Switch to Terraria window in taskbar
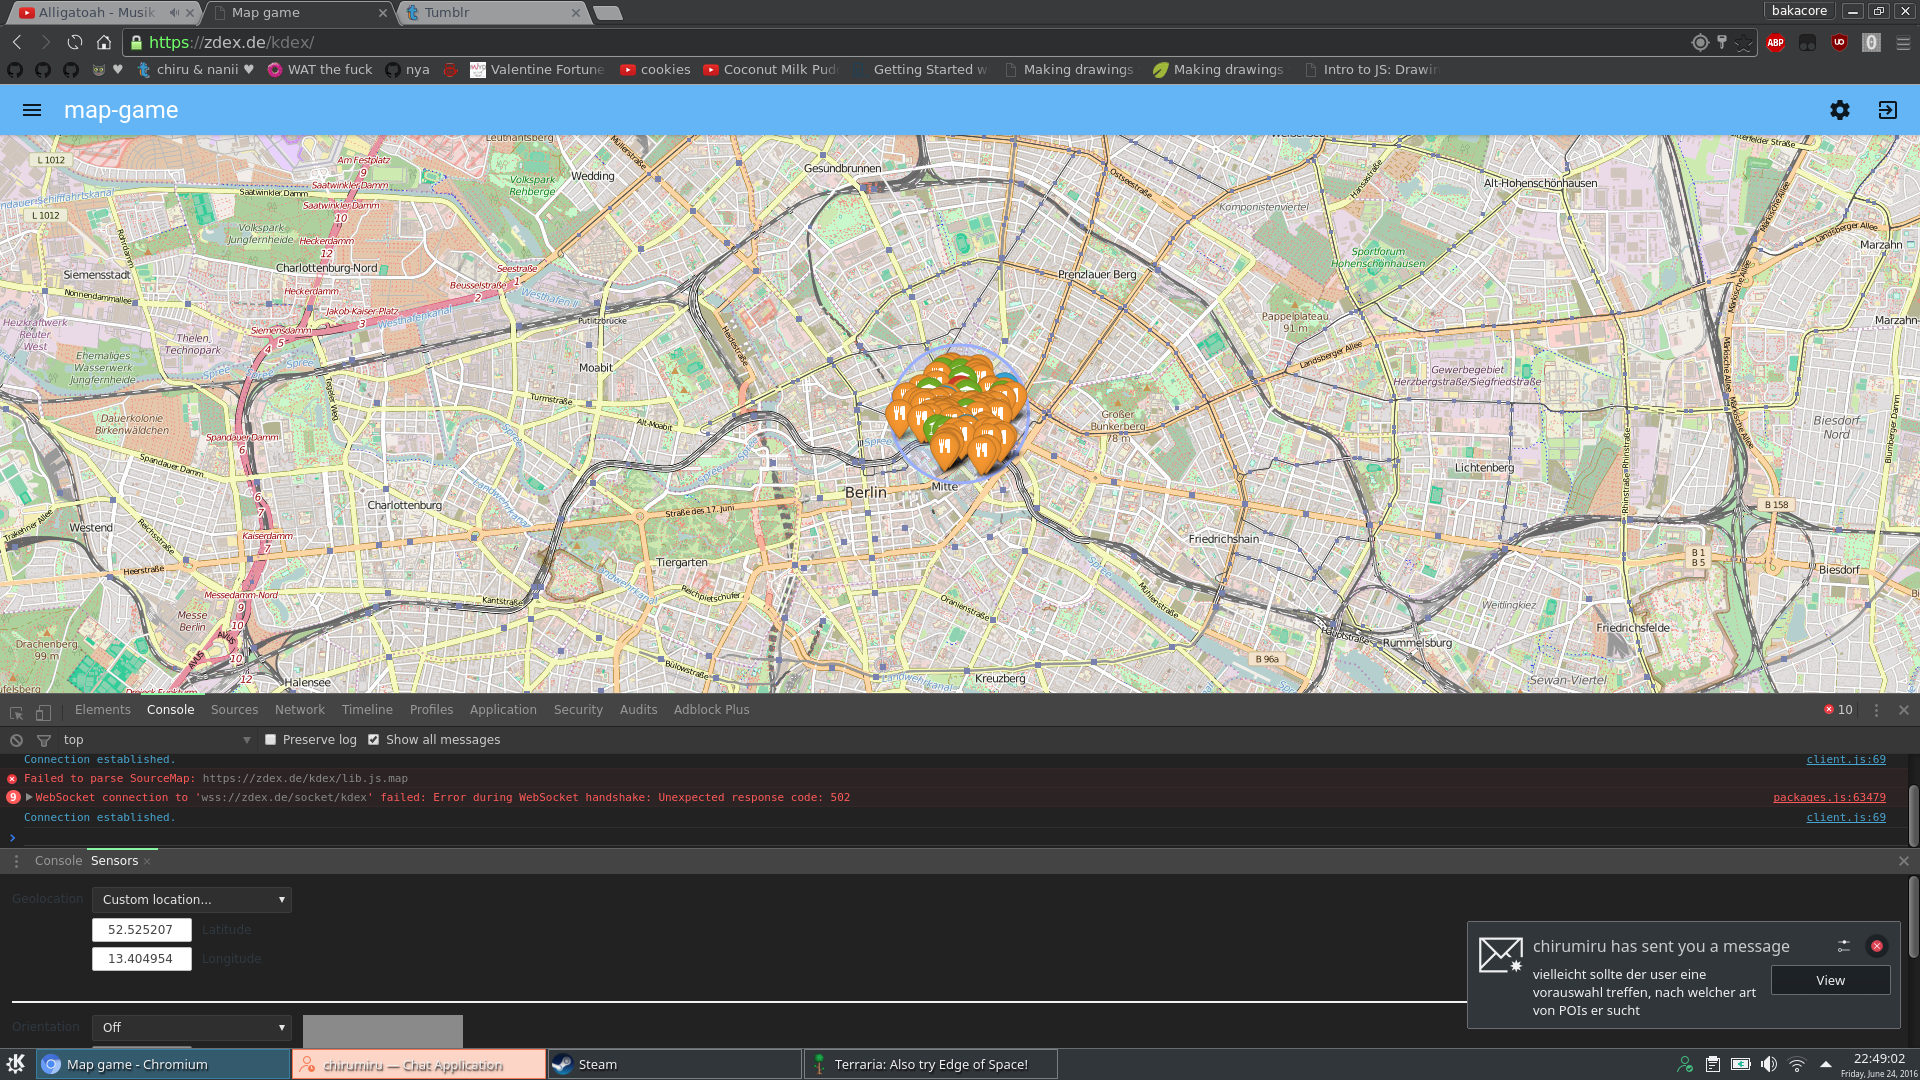 (930, 1064)
